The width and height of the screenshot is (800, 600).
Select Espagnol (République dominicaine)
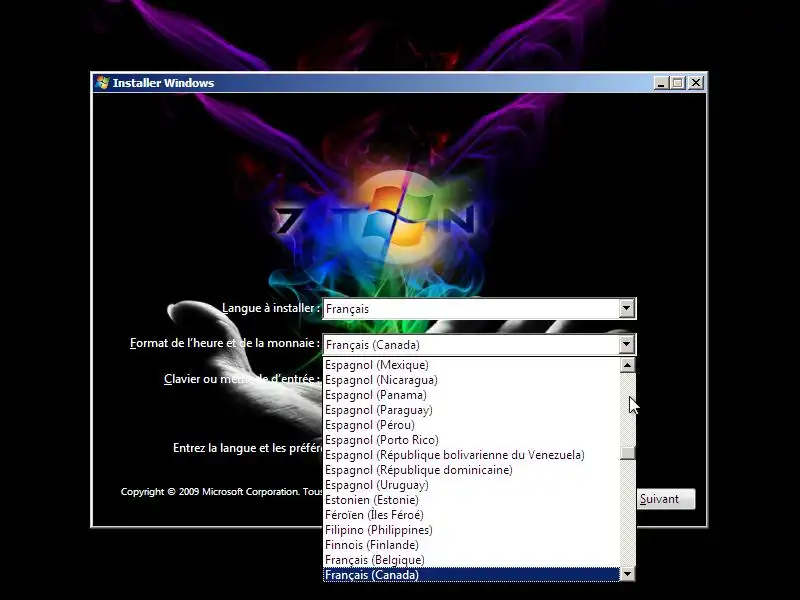(x=471, y=470)
